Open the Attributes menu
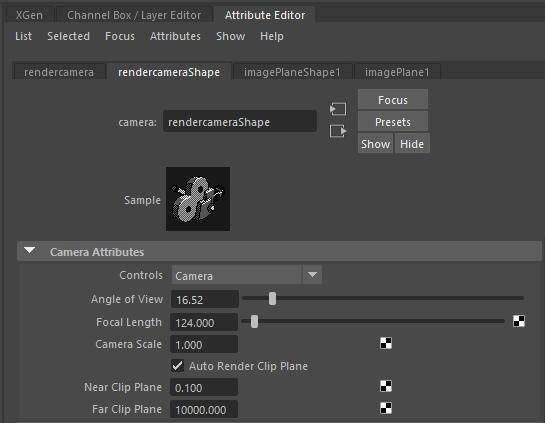The width and height of the screenshot is (545, 423). (175, 36)
